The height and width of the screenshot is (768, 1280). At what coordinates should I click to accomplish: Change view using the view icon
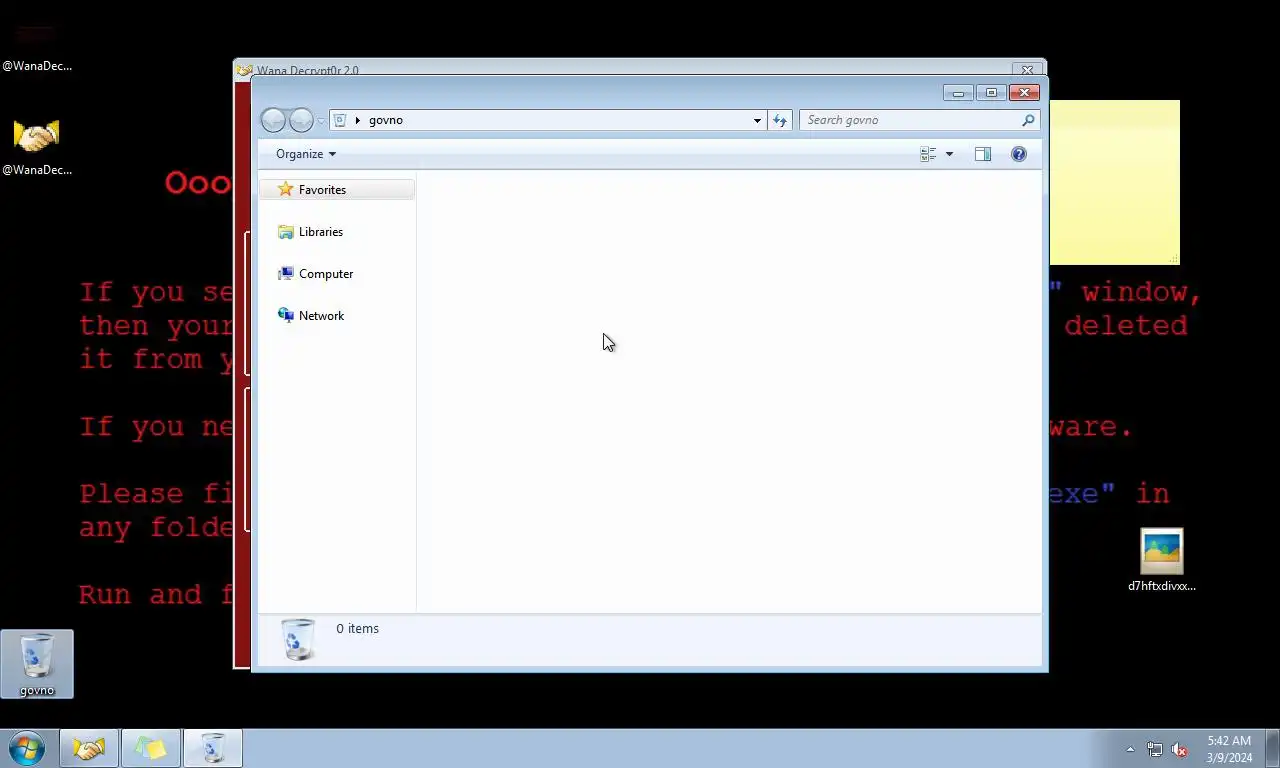[x=928, y=154]
